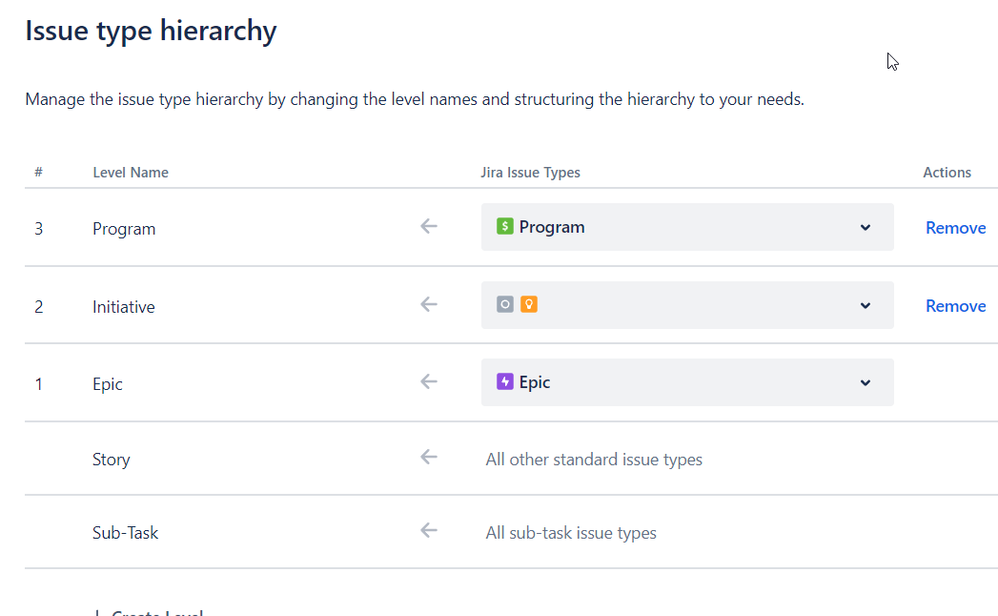This screenshot has height=616, width=998.
Task: Click the Story level name
Action: [x=111, y=460]
